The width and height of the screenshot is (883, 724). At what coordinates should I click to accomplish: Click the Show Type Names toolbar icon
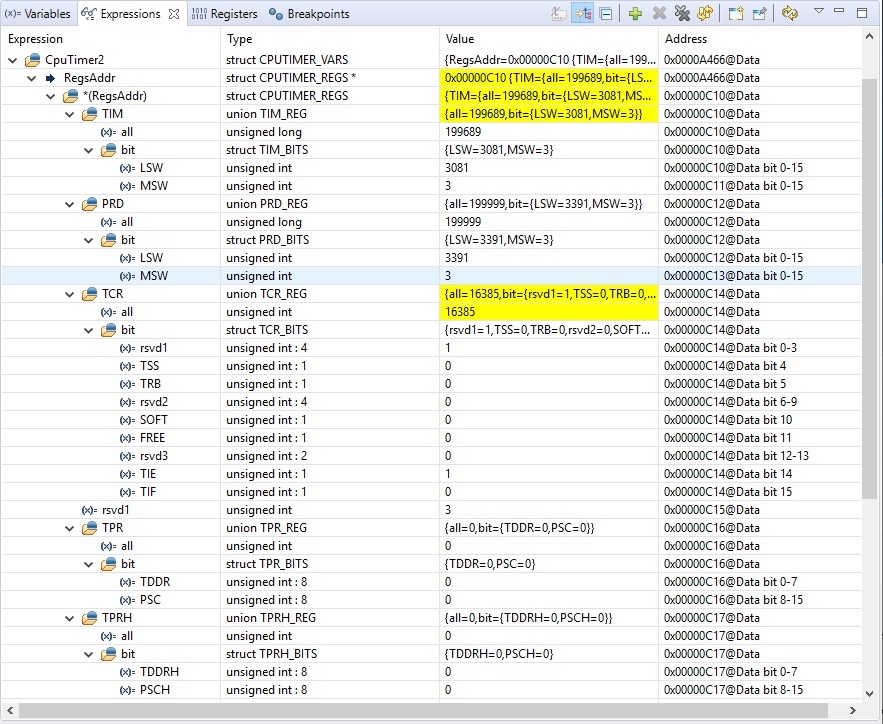click(x=559, y=14)
